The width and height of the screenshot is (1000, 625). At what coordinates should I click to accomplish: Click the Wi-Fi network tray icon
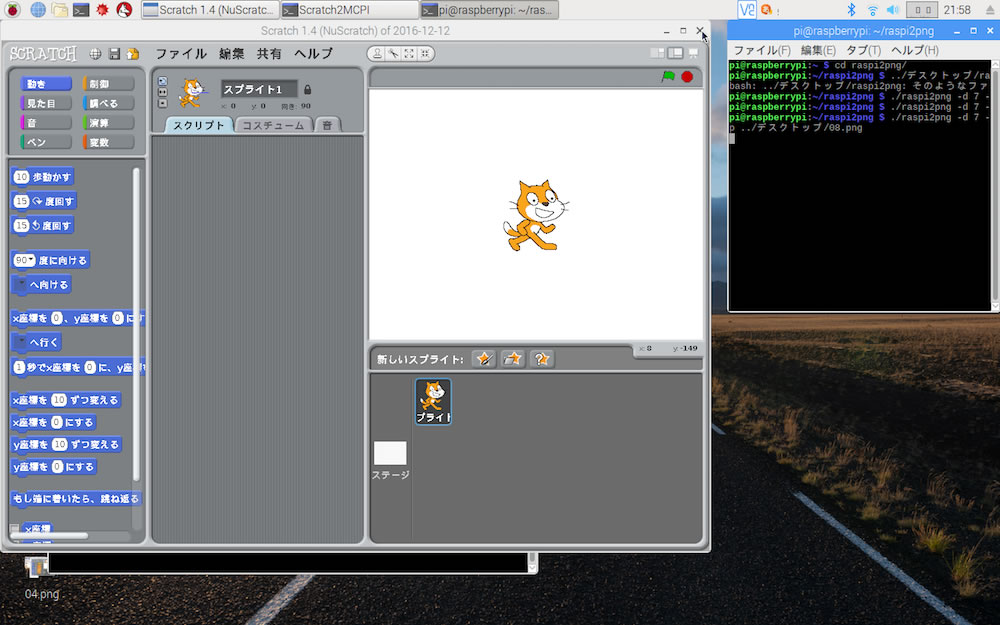tap(872, 10)
